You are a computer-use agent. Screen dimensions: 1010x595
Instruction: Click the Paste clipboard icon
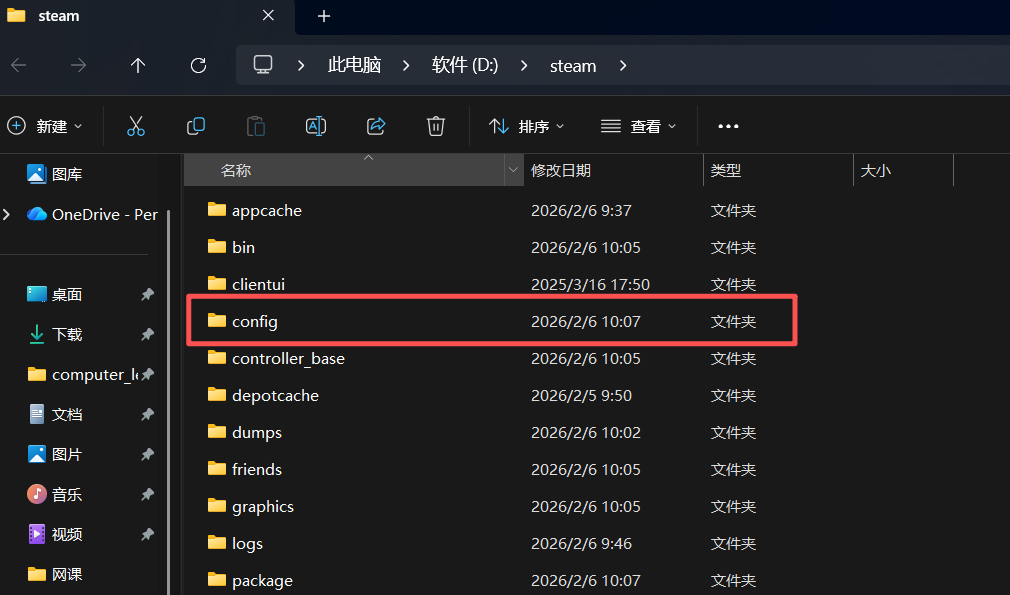(x=256, y=126)
